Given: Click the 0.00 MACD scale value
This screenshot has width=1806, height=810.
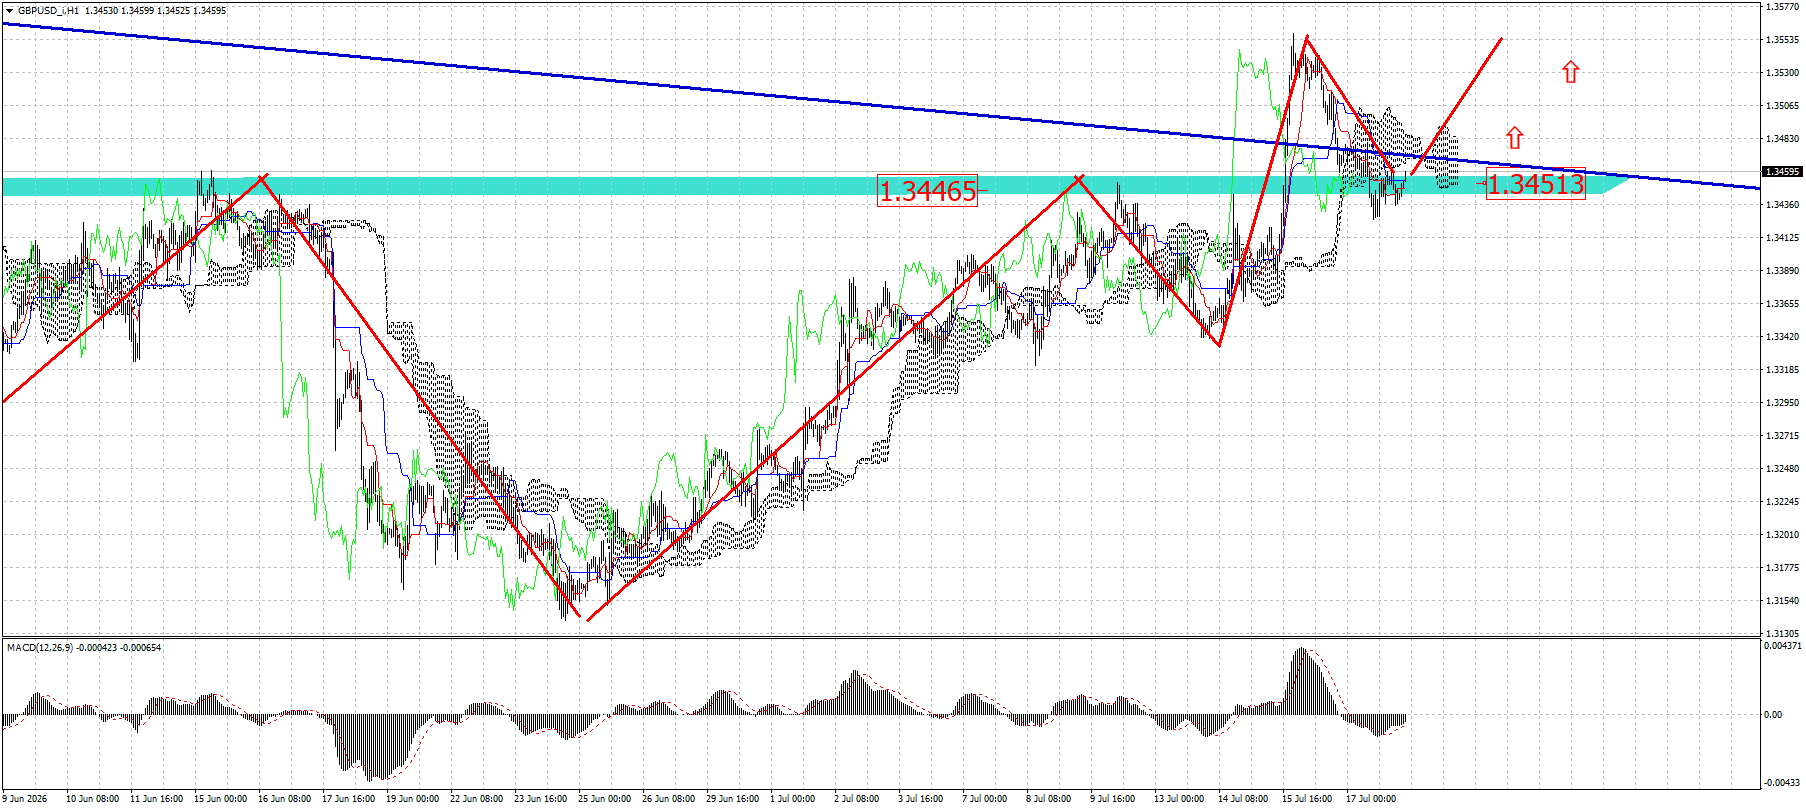Looking at the screenshot, I should point(1773,715).
